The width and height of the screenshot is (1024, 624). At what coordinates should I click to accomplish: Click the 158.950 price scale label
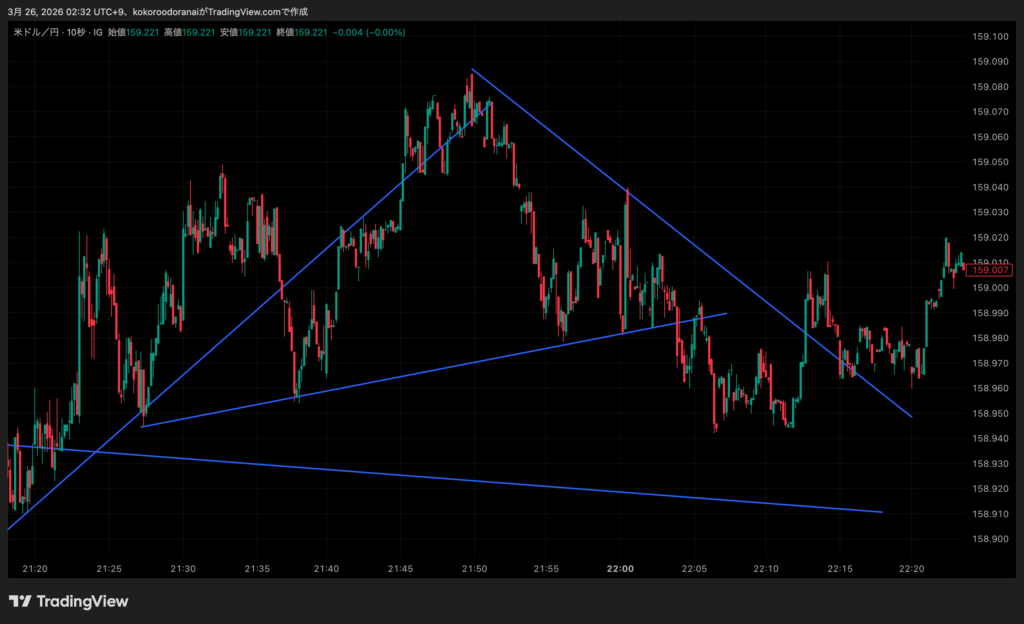tap(989, 413)
